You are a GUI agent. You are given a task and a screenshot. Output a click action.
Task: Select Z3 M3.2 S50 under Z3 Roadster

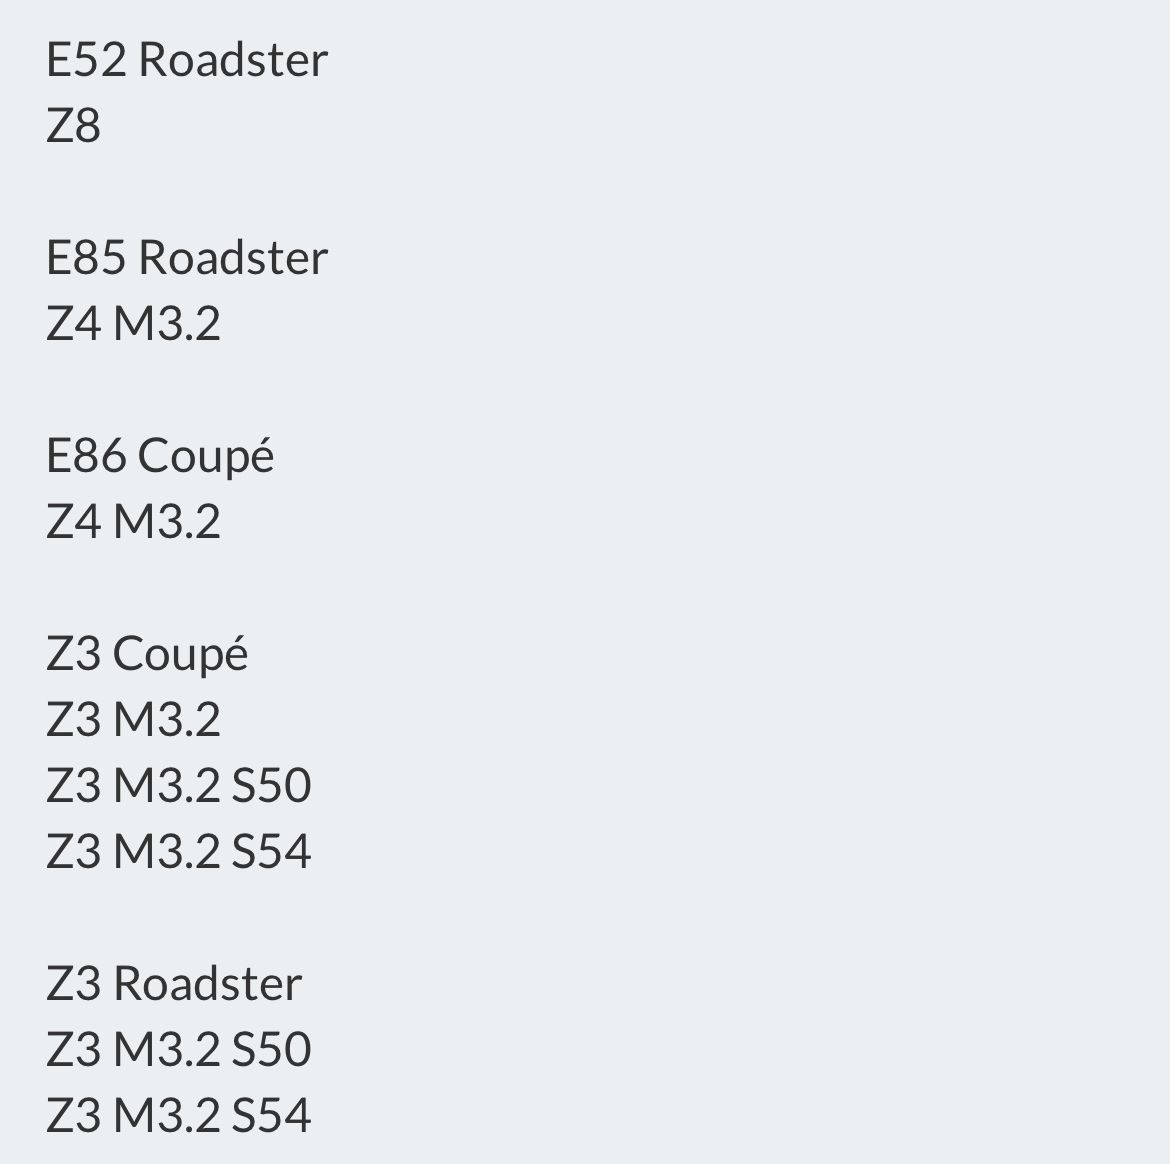[x=179, y=1050]
